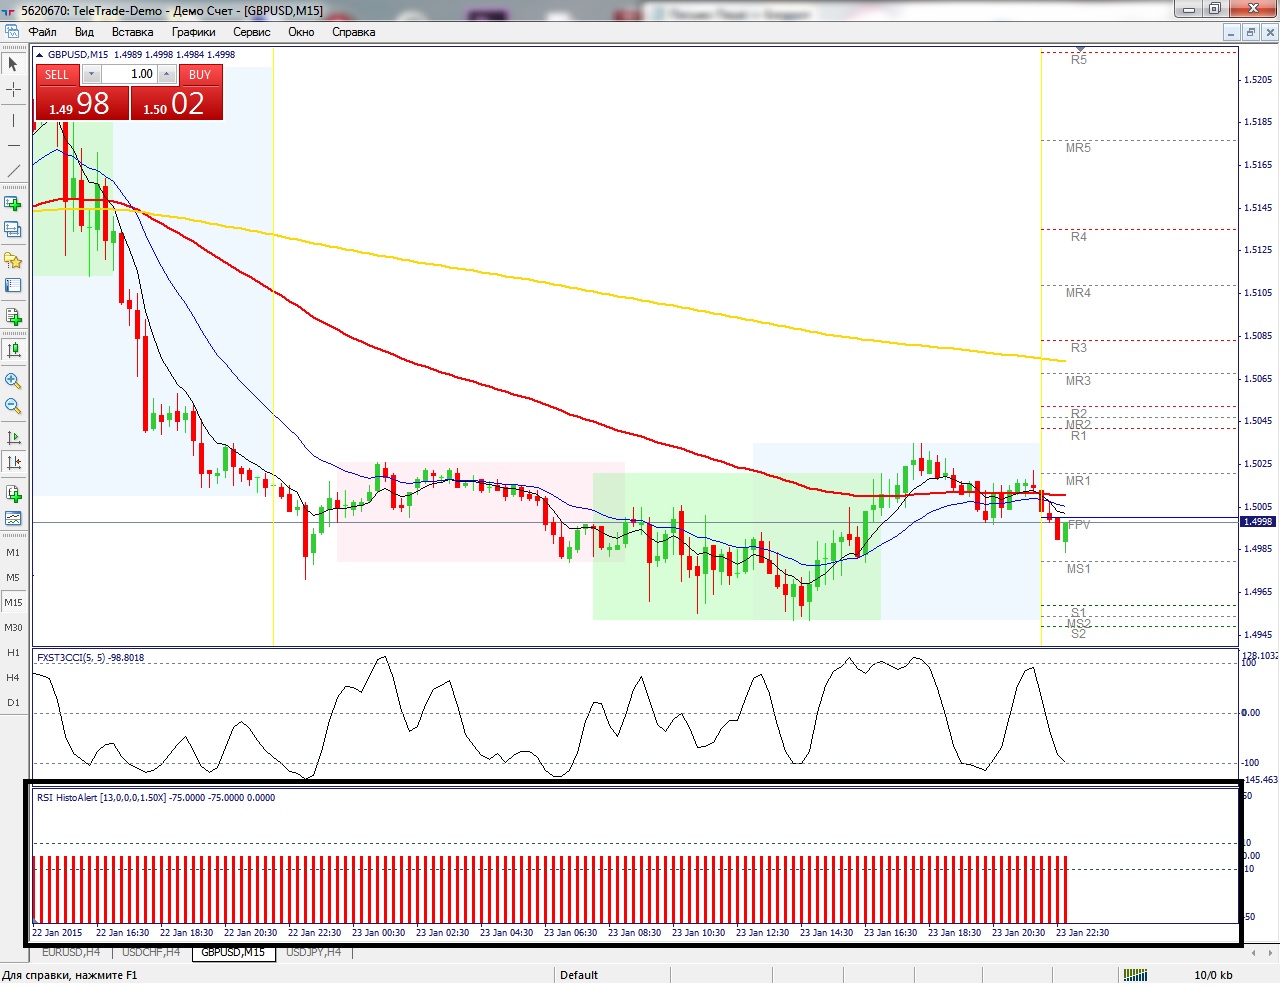Click the SELL button
The width and height of the screenshot is (1280, 990).
tap(57, 74)
